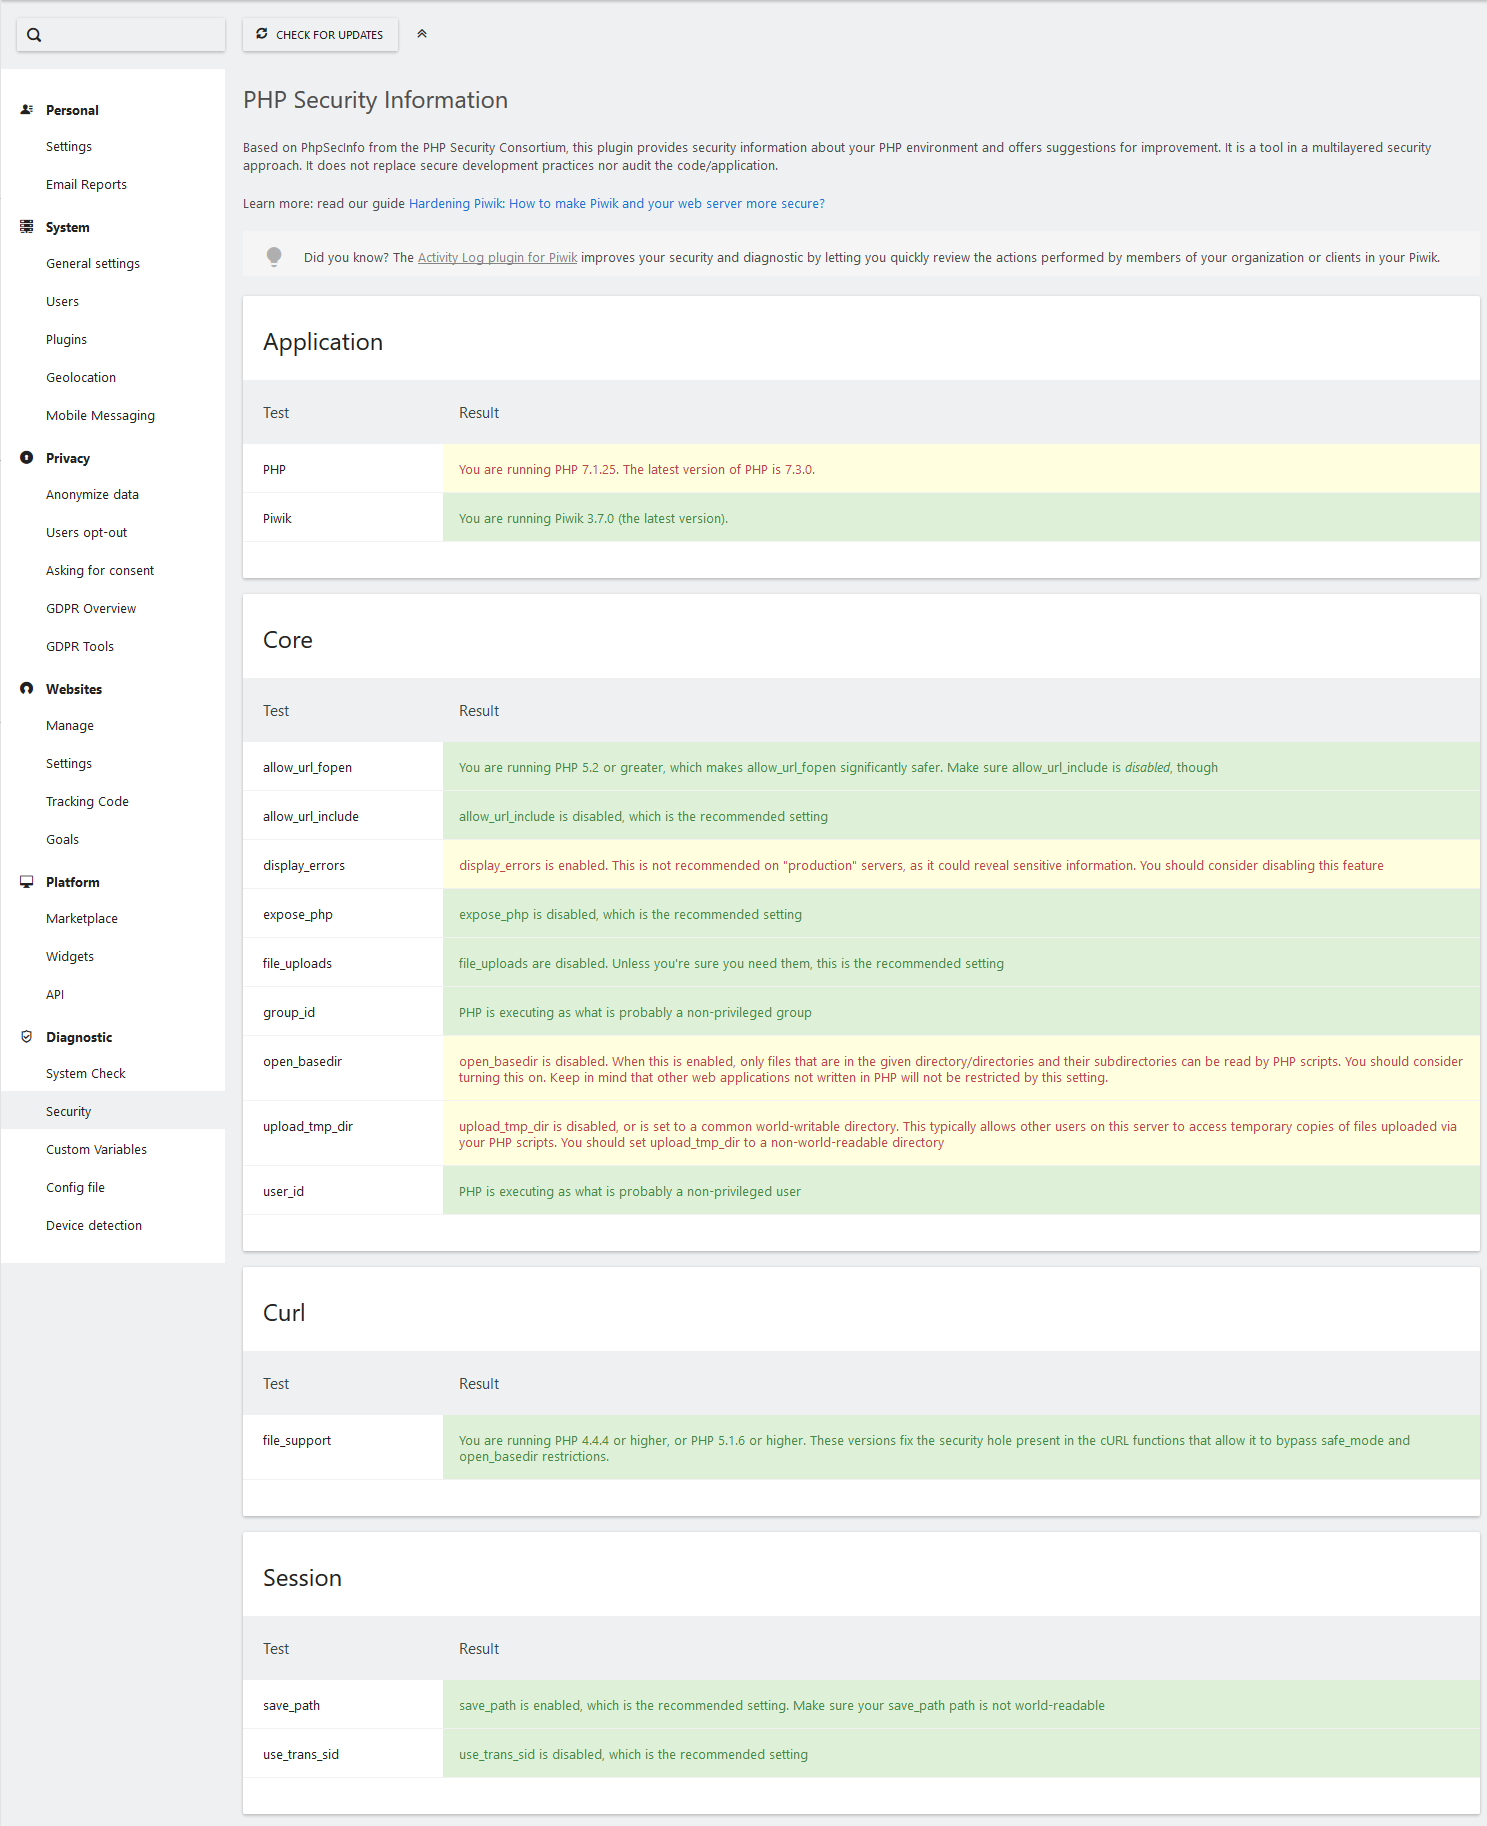Select the Marketplace menu item
This screenshot has height=1826, width=1487.
pyautogui.click(x=82, y=919)
